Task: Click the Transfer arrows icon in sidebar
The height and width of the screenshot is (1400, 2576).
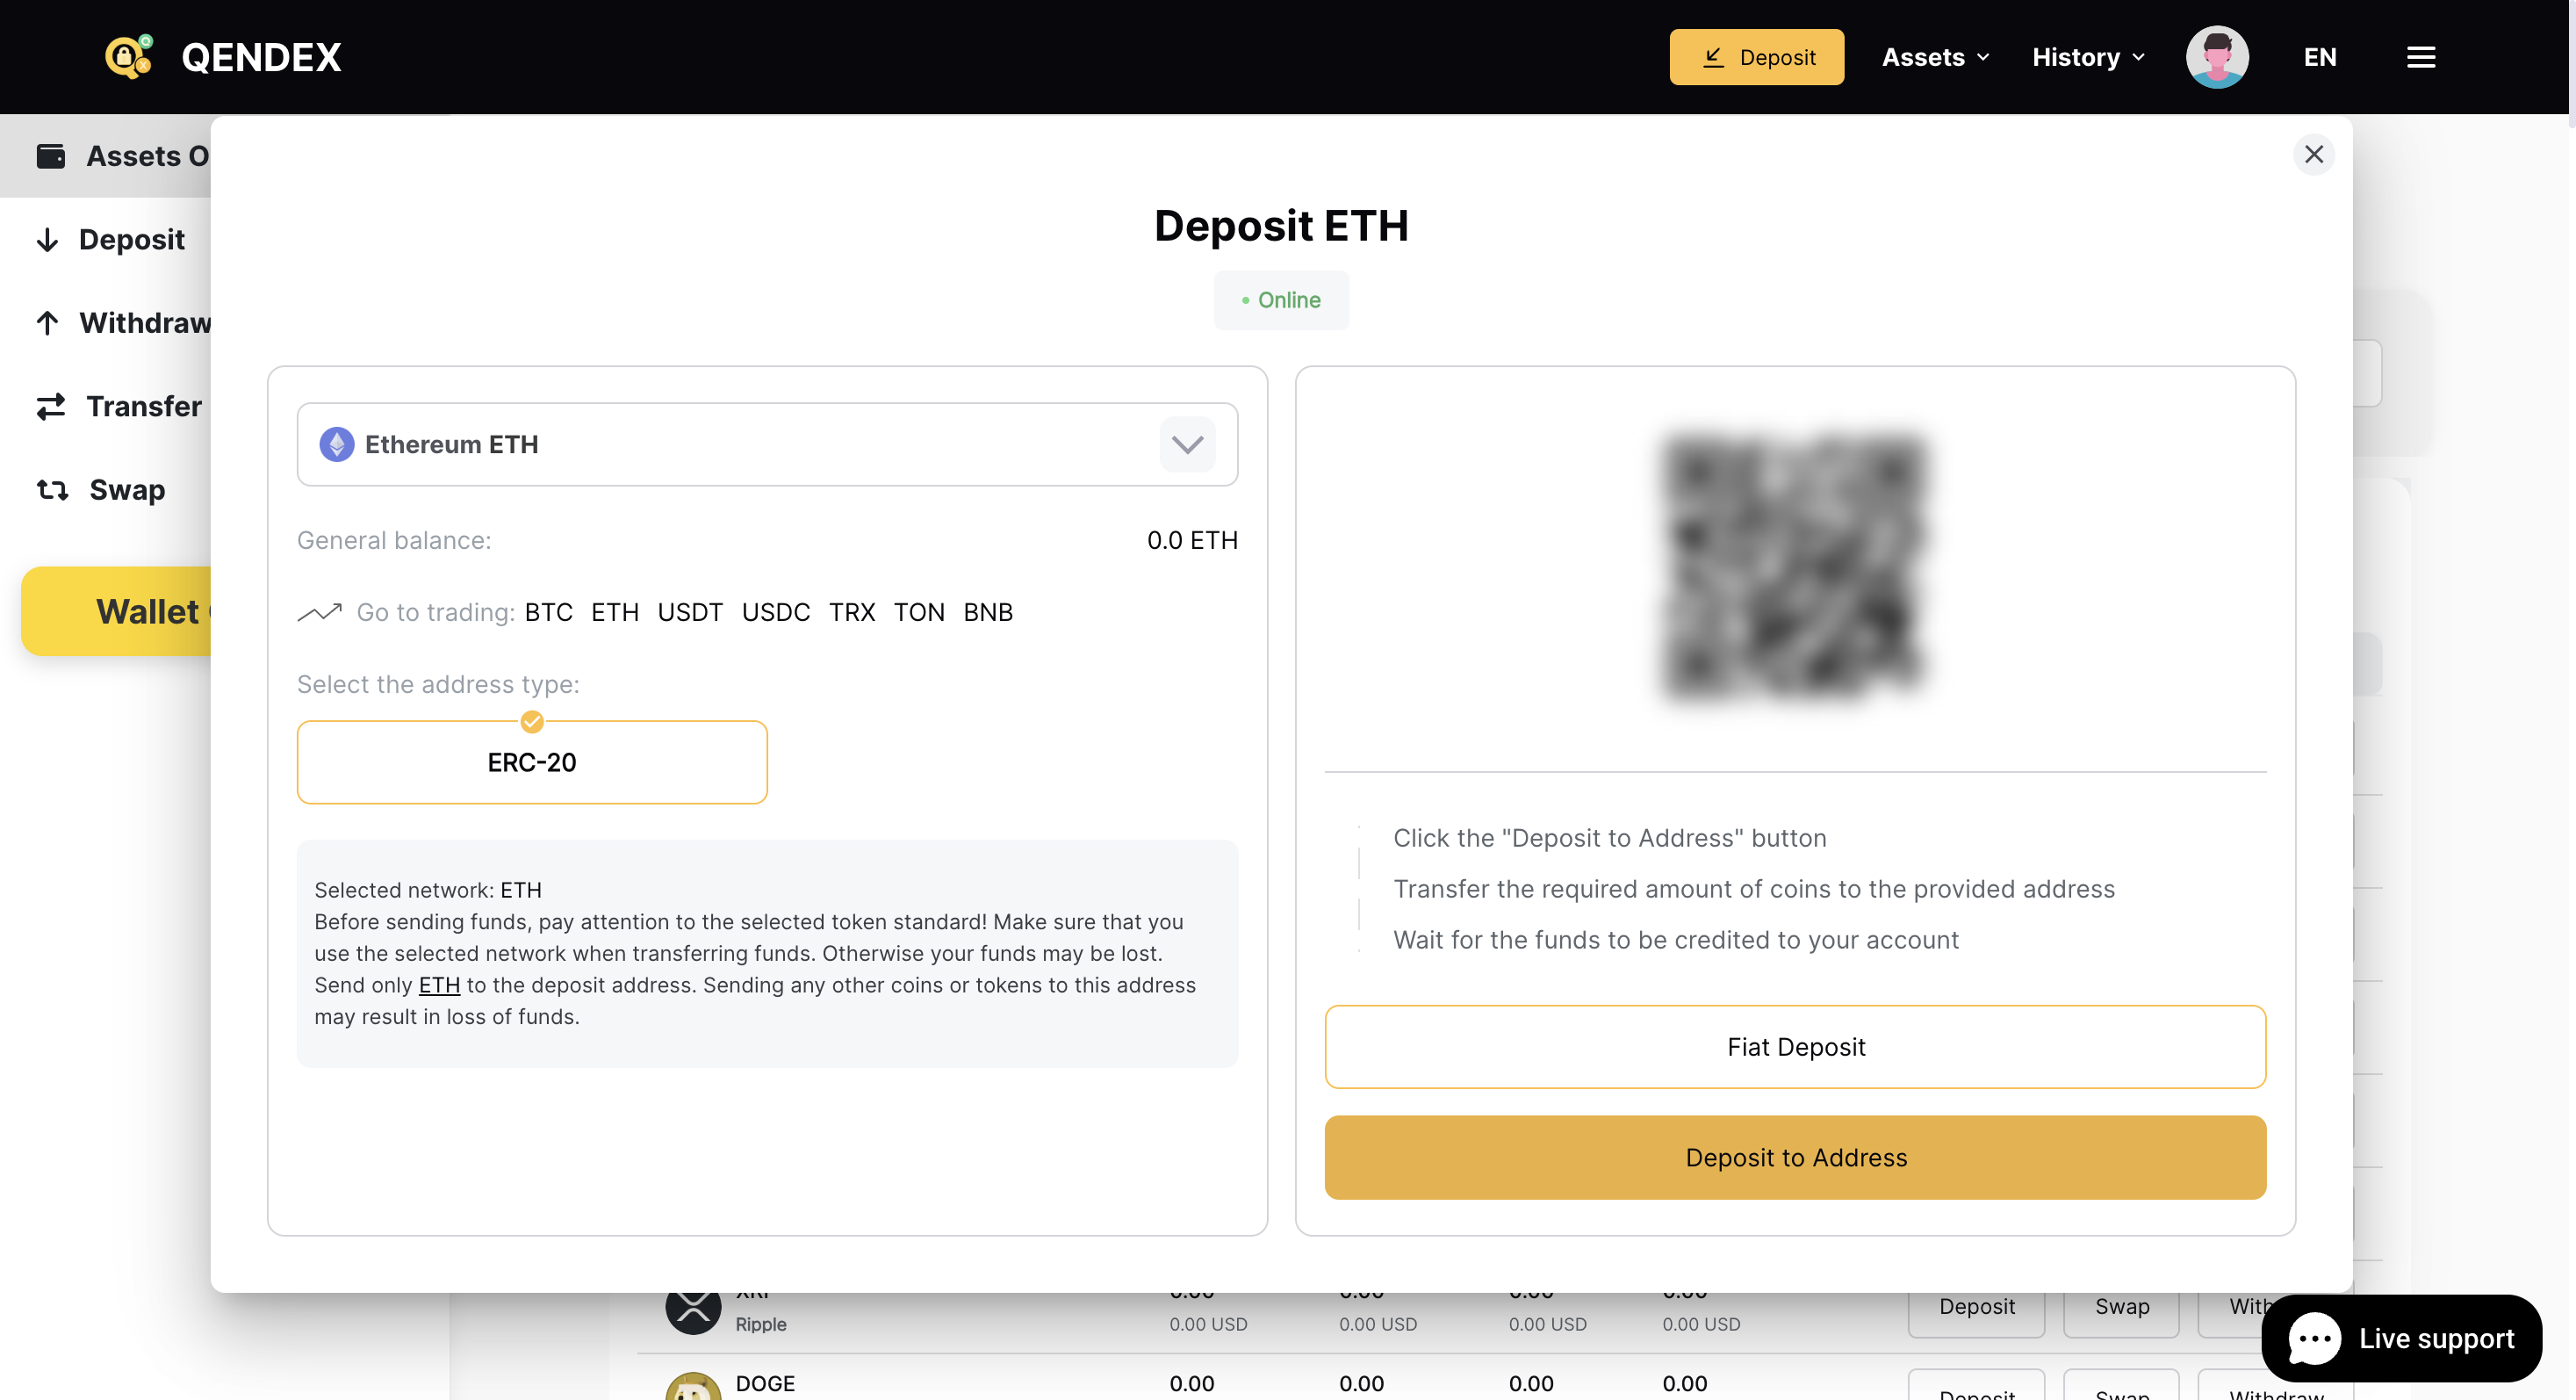Action: [51, 406]
